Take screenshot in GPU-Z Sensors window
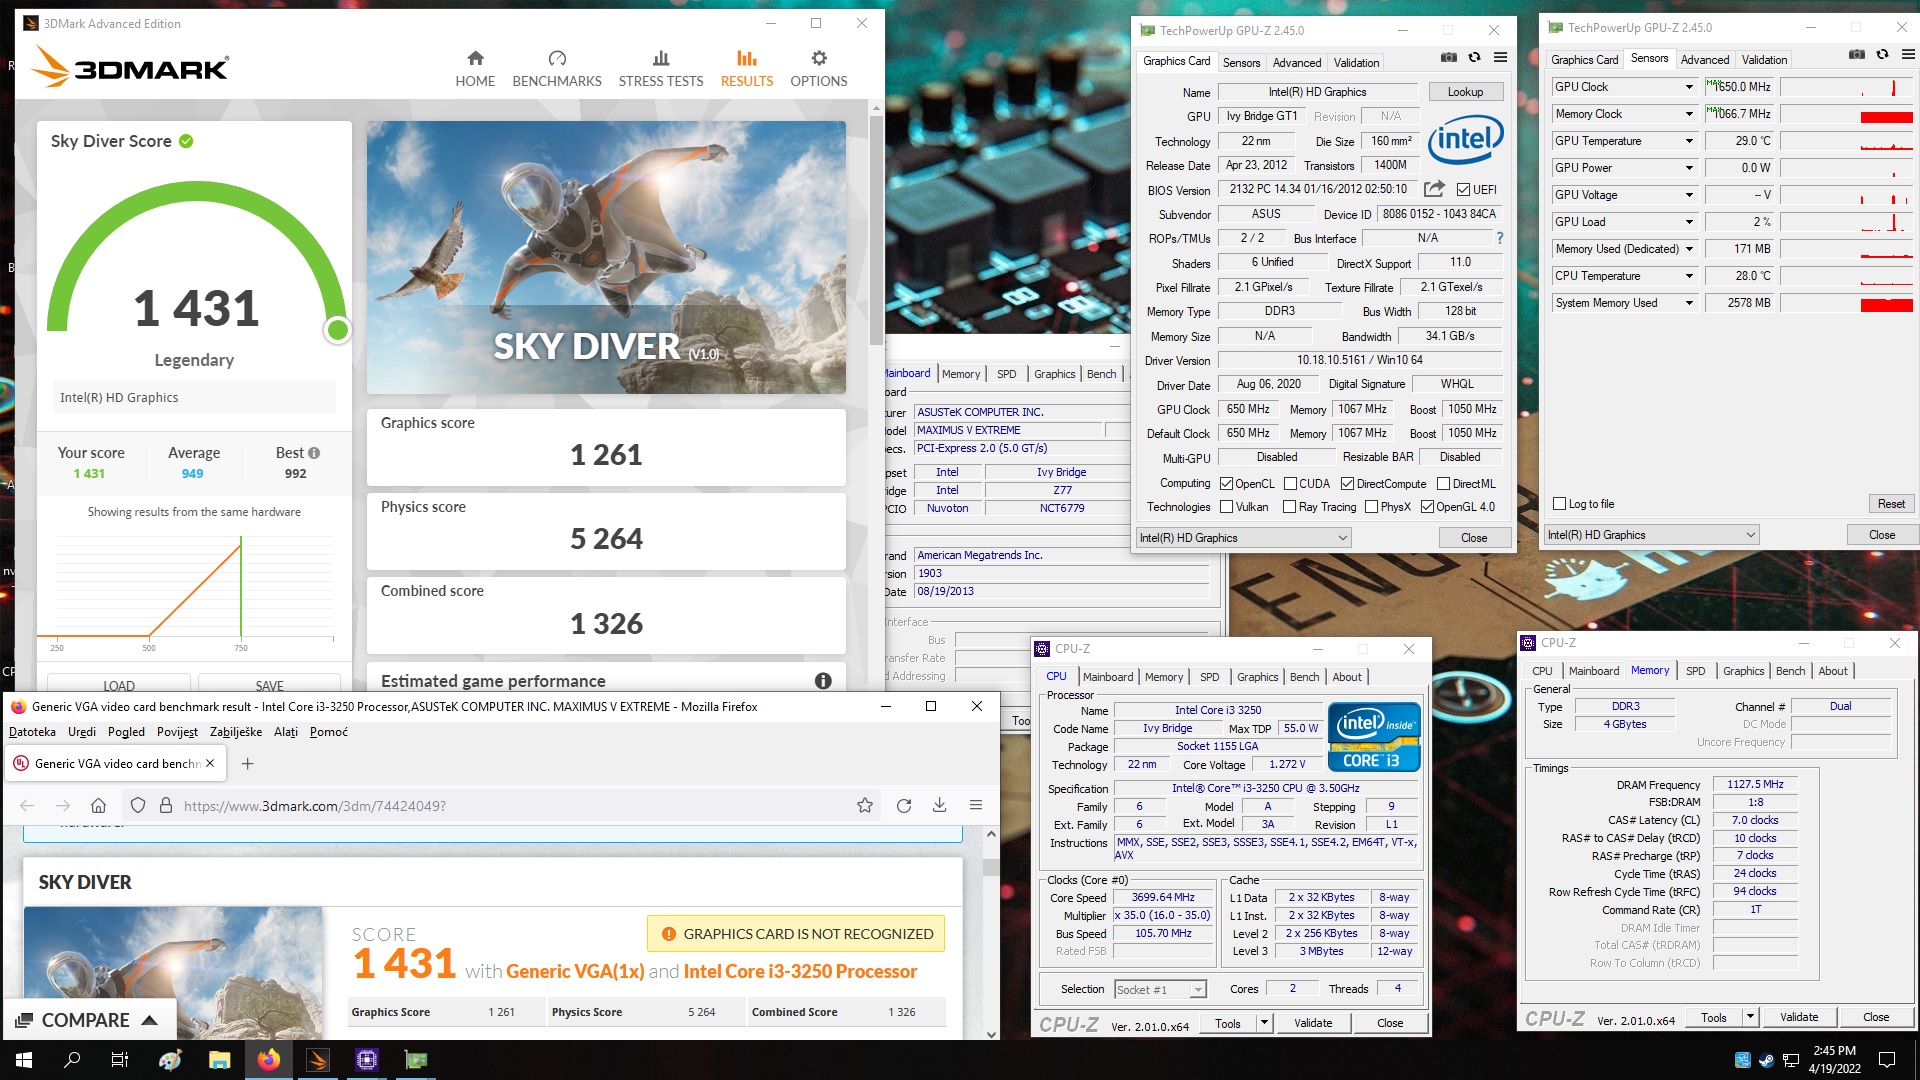 (1857, 55)
